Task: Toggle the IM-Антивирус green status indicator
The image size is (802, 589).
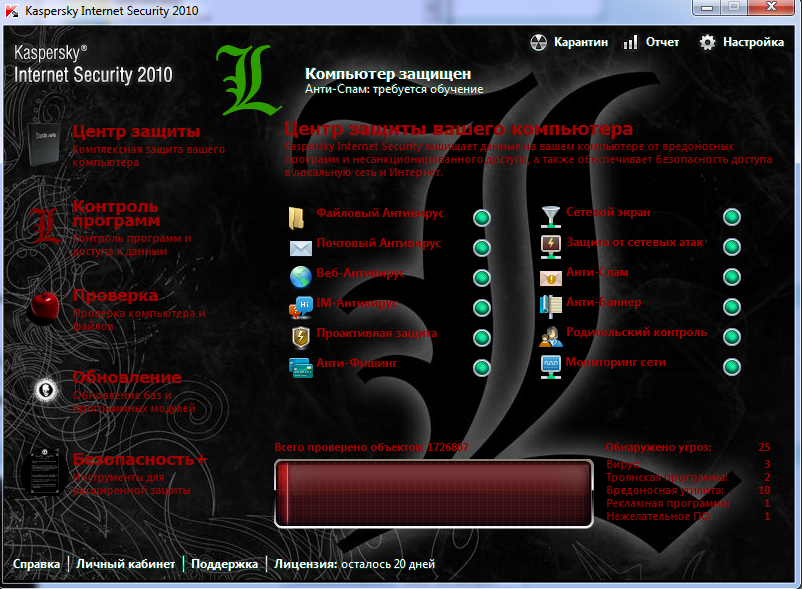Action: 482,308
